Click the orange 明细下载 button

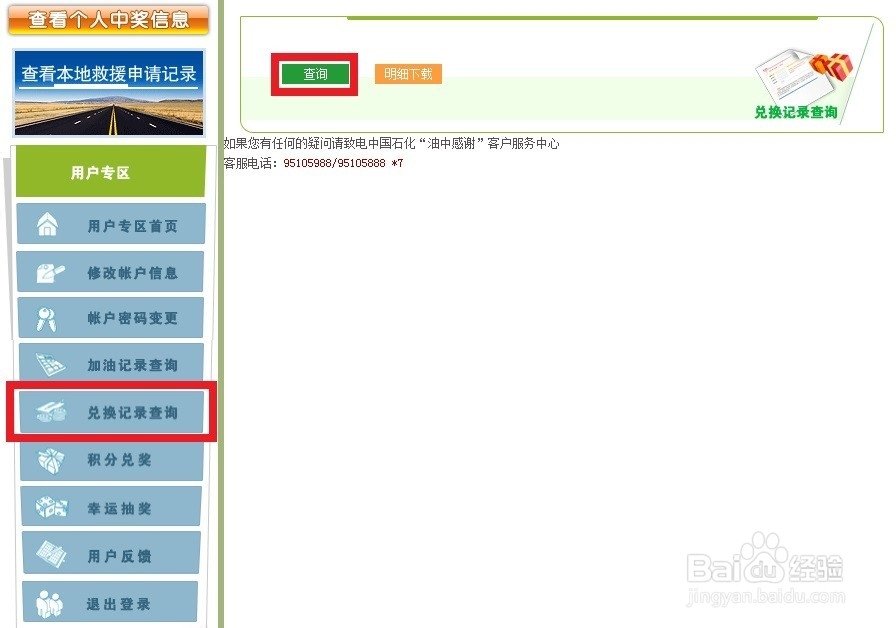pyautogui.click(x=408, y=74)
